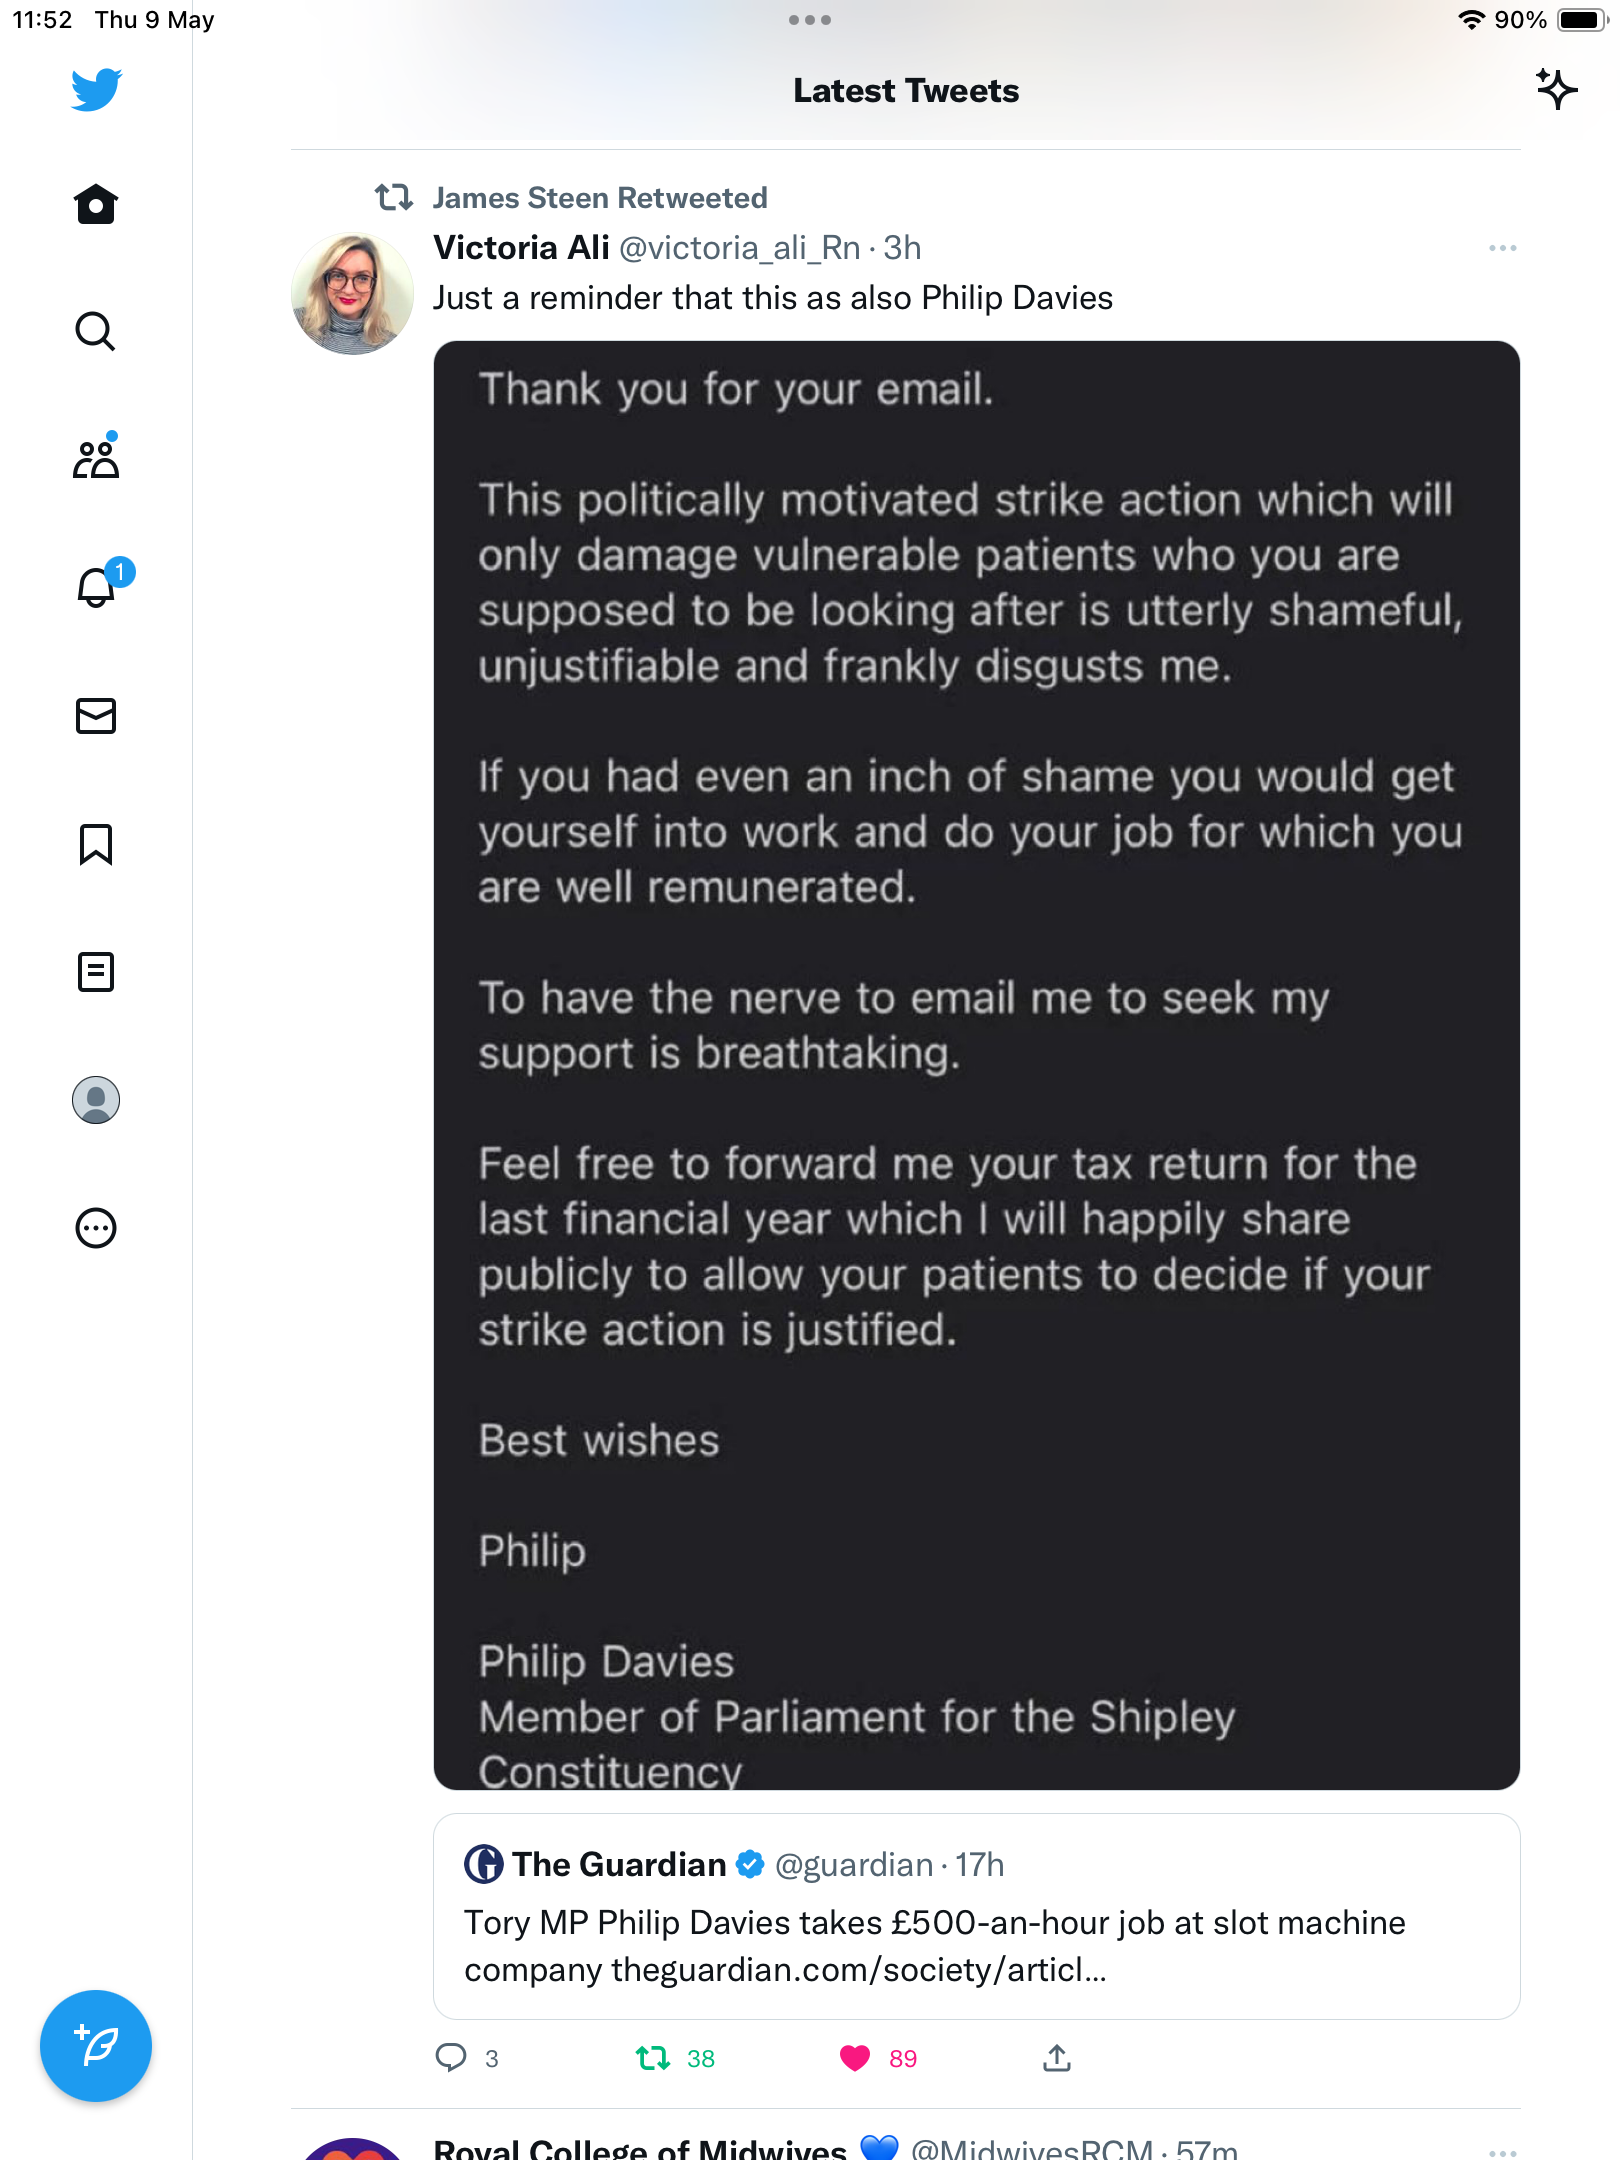Open Royal College of Midwives tweet menu
The image size is (1620, 2160).
click(x=1502, y=2150)
